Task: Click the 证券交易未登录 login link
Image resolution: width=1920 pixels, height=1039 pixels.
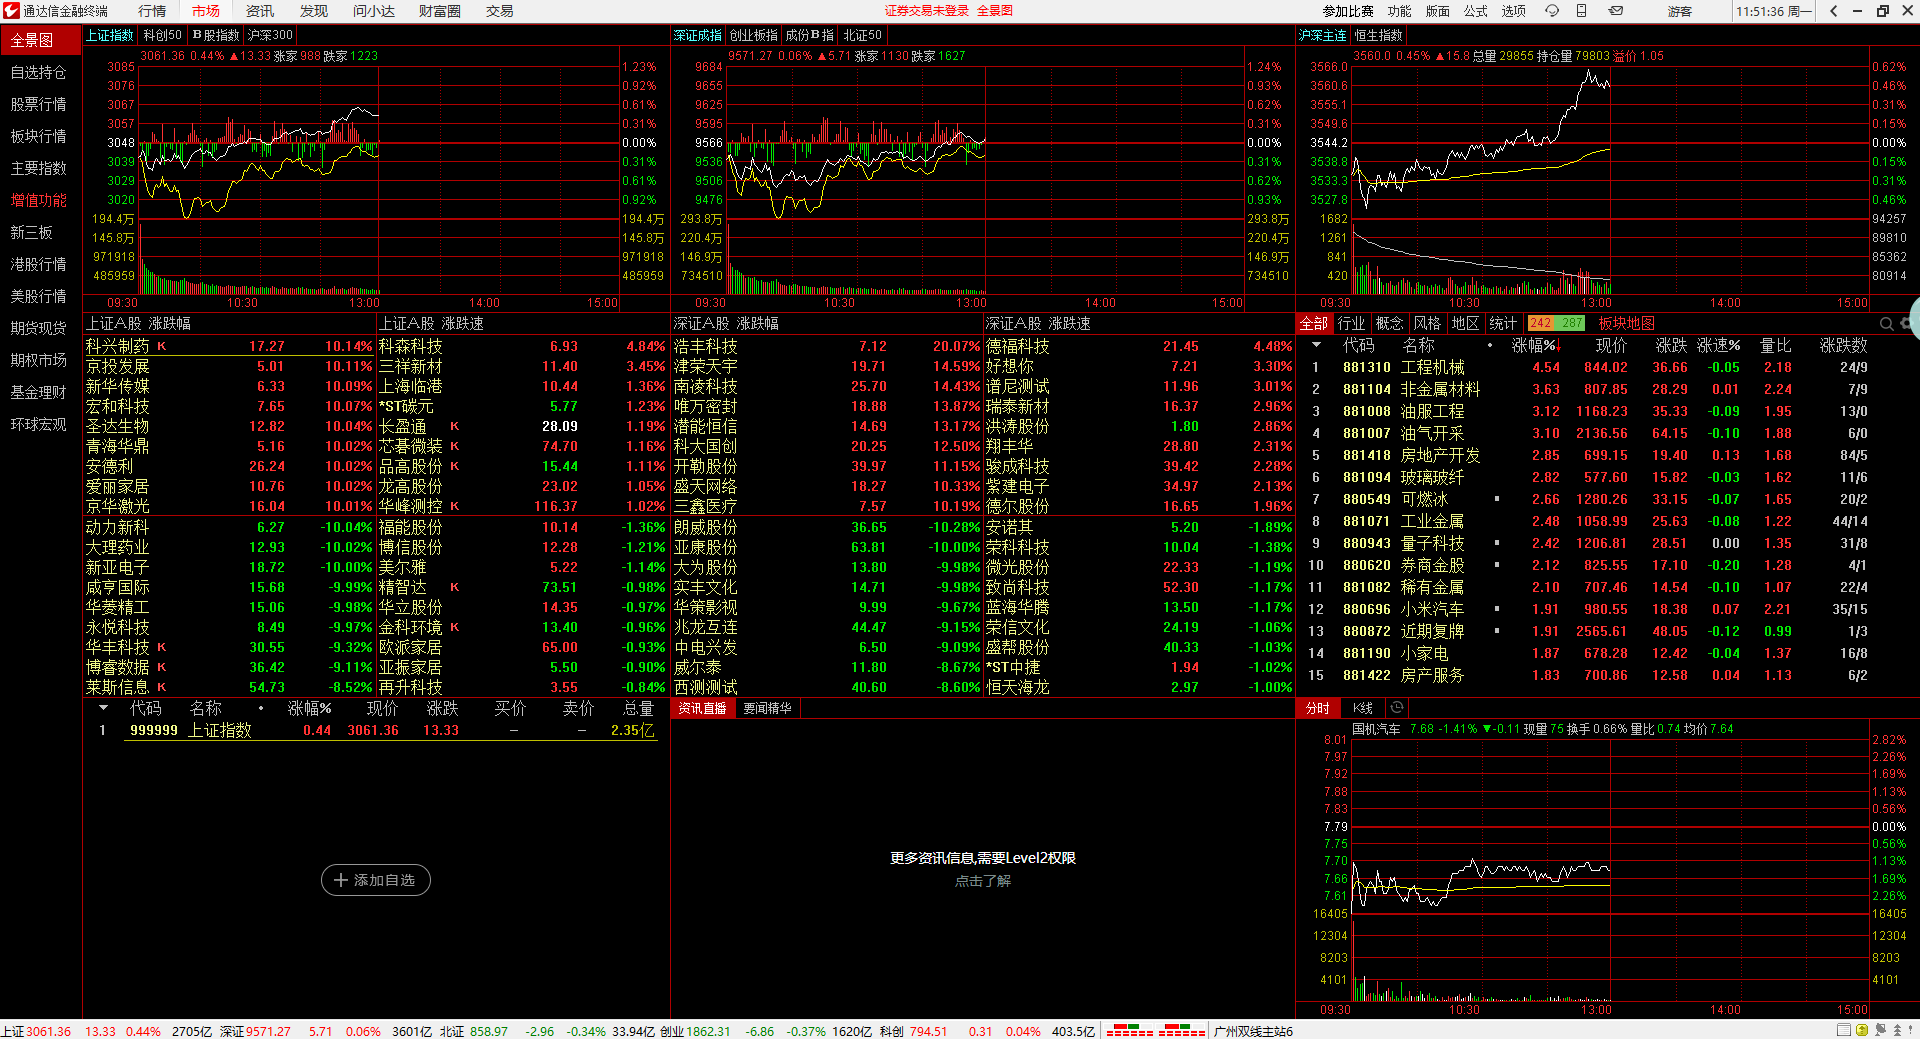Action: point(927,11)
